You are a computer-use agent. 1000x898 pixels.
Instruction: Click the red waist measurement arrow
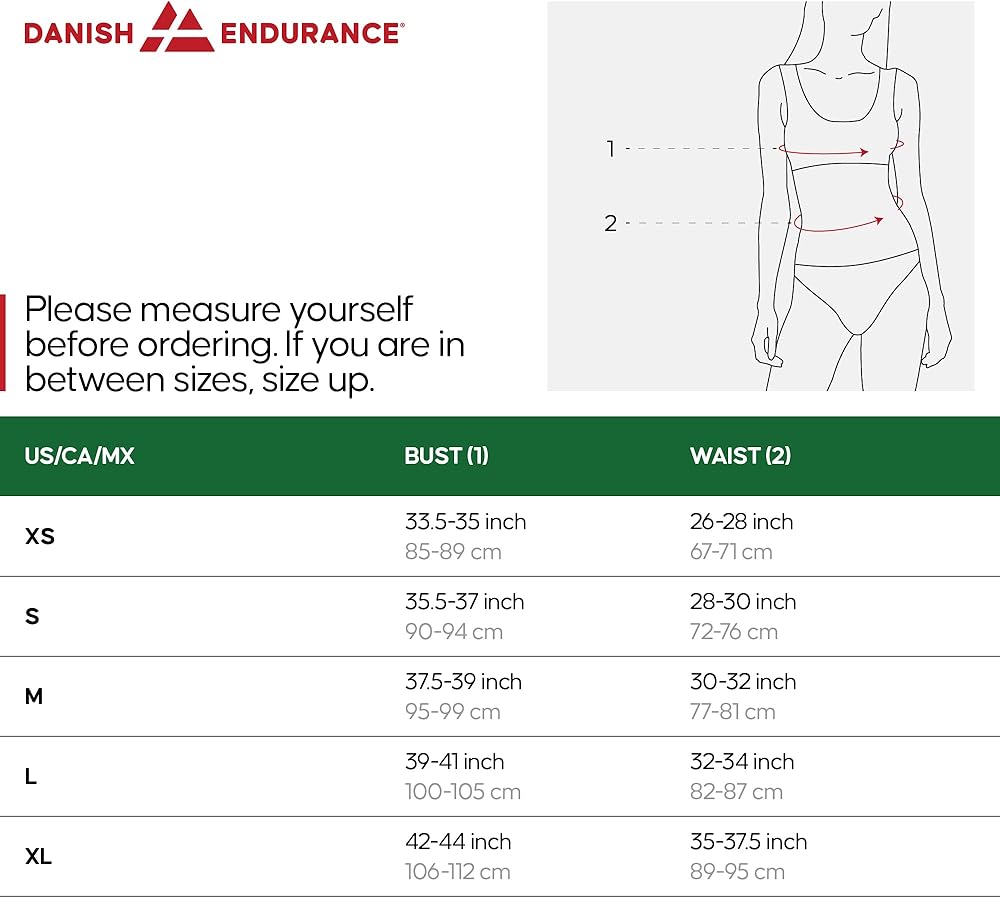point(838,226)
